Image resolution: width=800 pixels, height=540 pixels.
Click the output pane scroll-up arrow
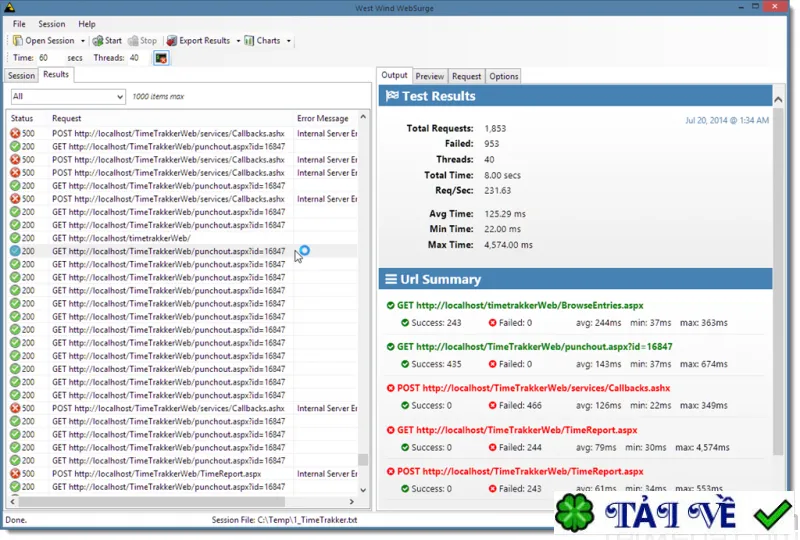click(778, 100)
